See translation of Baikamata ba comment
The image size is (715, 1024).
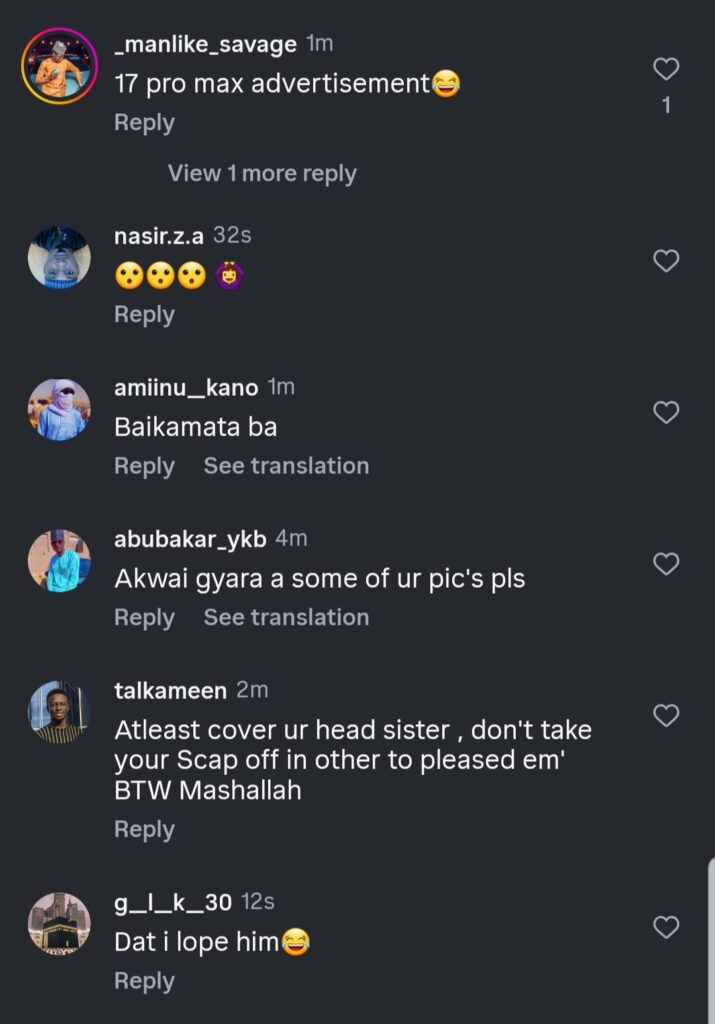pos(286,466)
